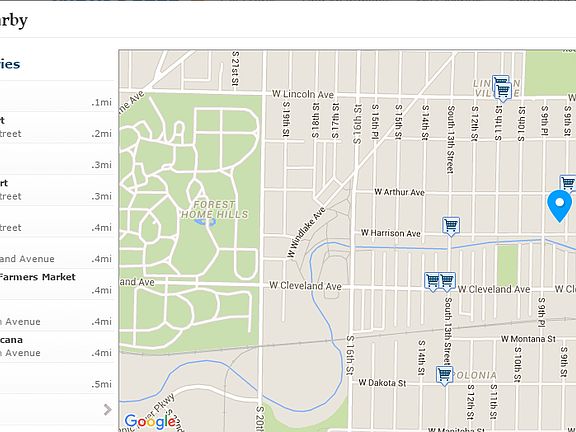
Task: Expand the list with the right chevron arrow
Action: tap(107, 409)
